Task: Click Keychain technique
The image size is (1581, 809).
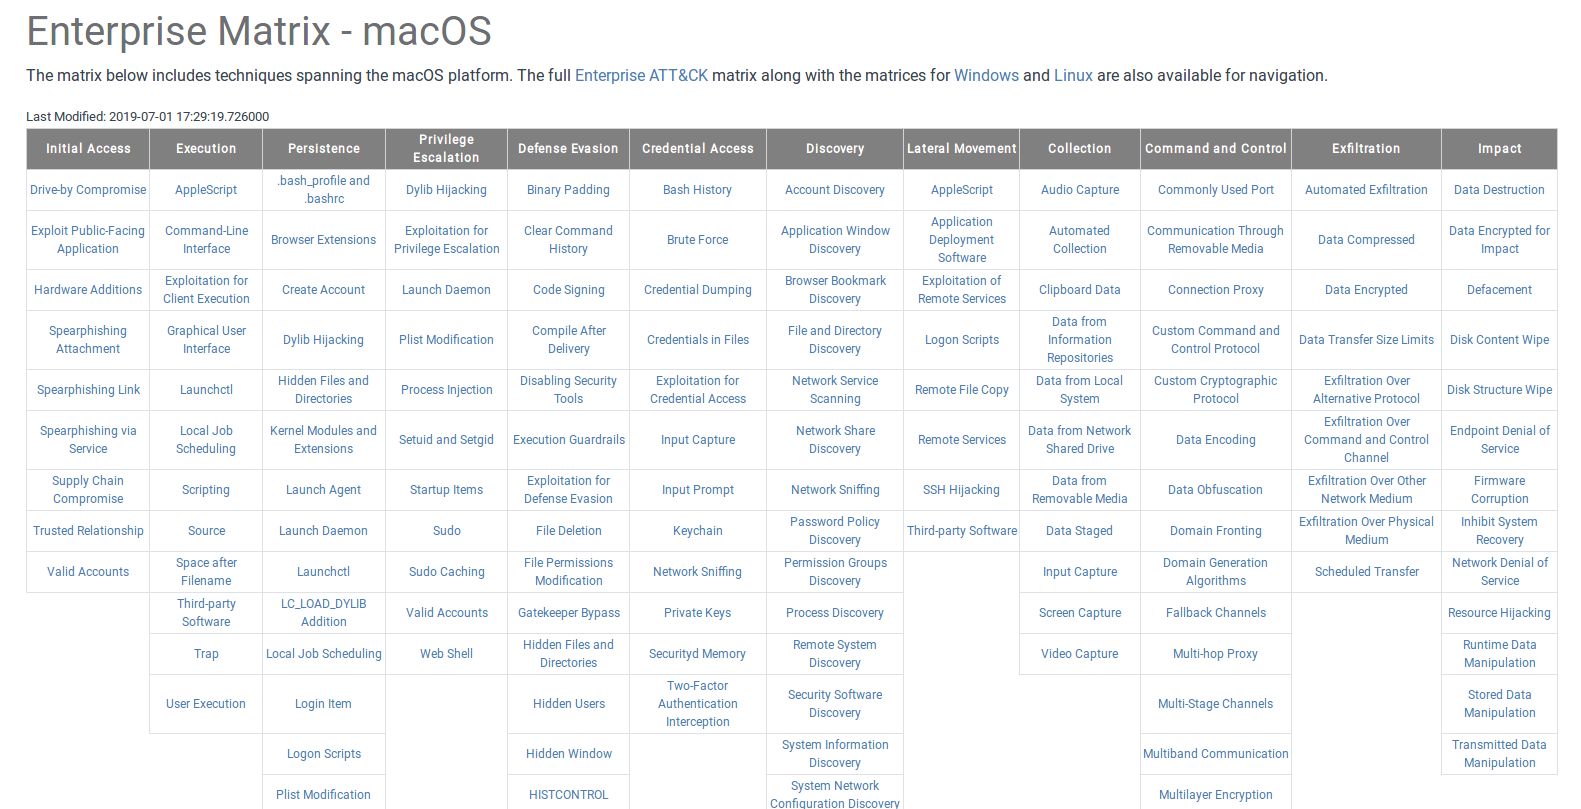Action: 698,530
